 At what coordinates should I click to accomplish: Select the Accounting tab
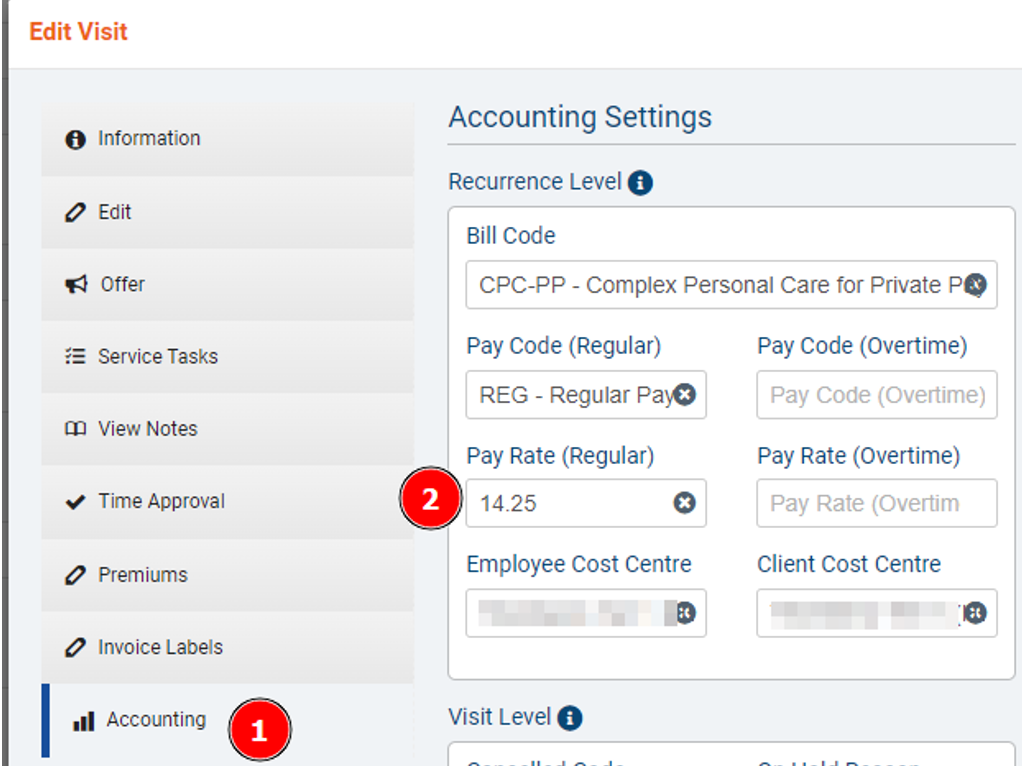[156, 720]
